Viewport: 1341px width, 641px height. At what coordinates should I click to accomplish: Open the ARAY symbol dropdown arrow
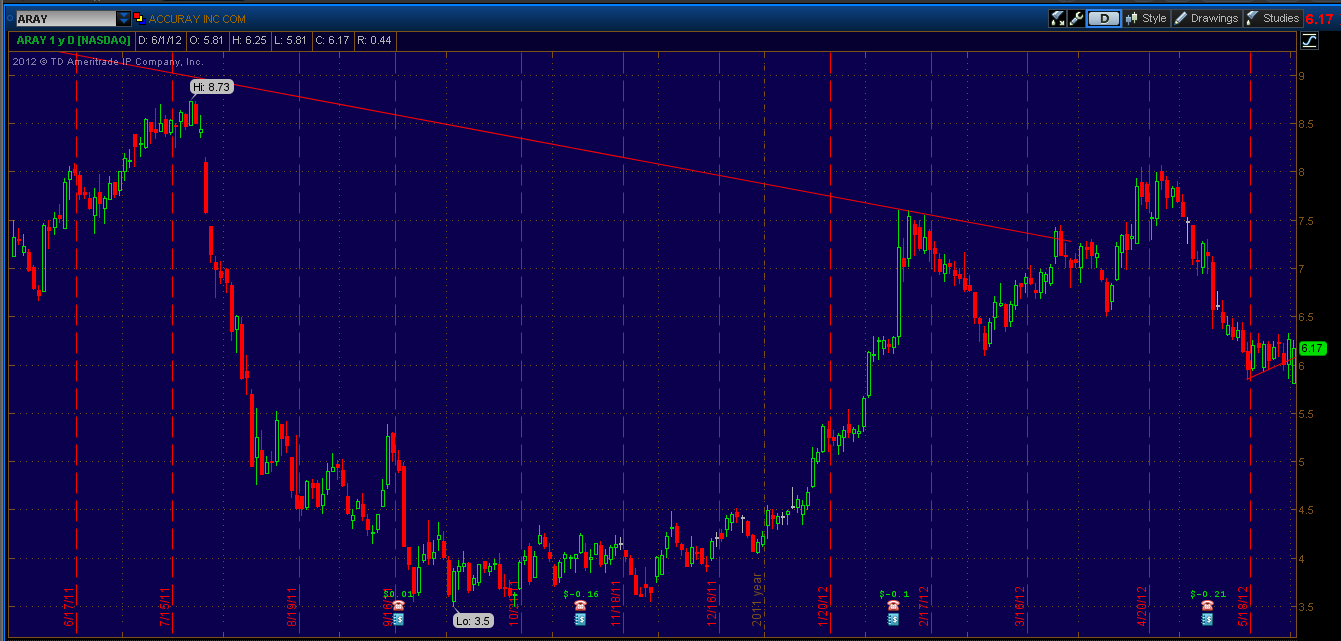[123, 18]
